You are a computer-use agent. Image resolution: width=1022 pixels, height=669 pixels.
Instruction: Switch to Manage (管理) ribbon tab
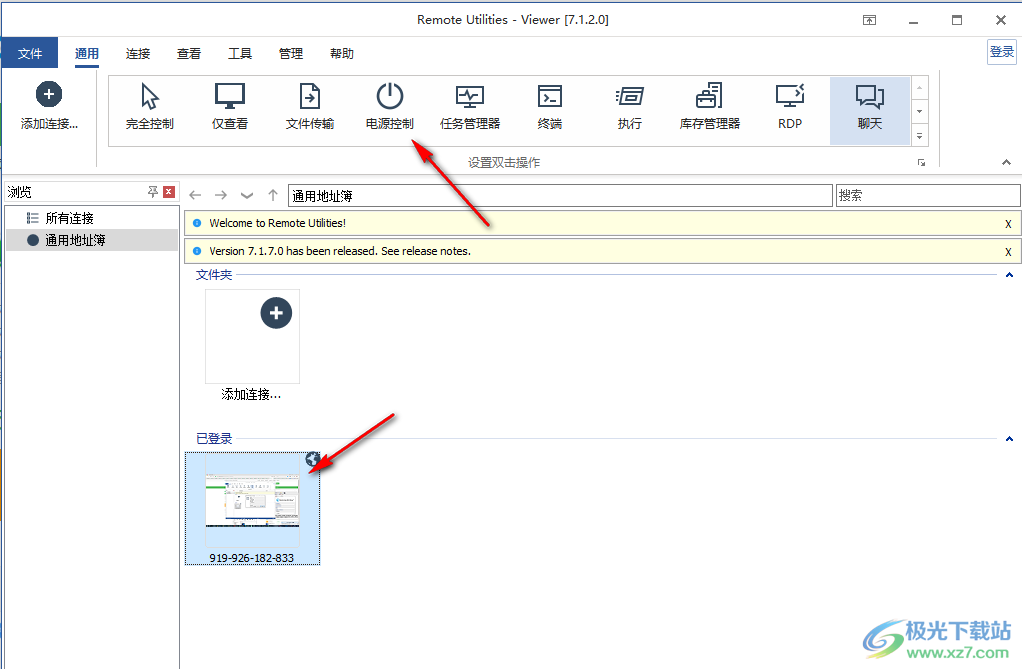click(291, 53)
